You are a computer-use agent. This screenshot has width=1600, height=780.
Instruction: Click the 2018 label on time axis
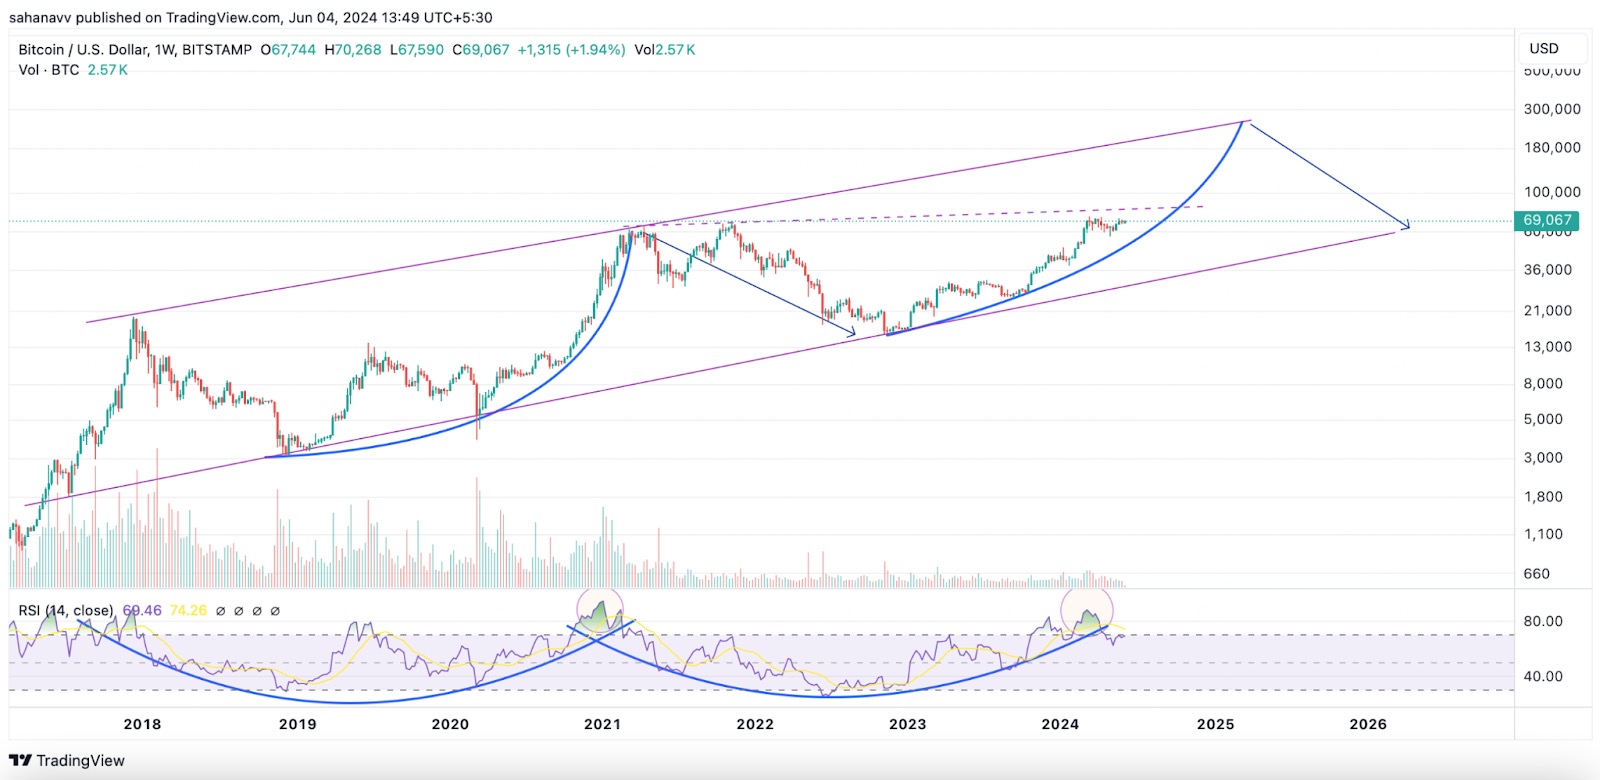[142, 724]
